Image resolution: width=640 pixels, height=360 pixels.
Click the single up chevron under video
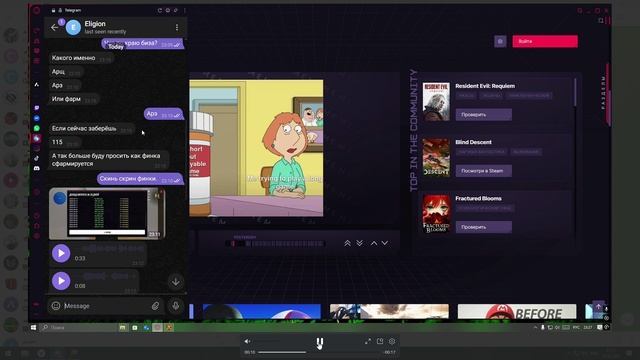tap(374, 243)
